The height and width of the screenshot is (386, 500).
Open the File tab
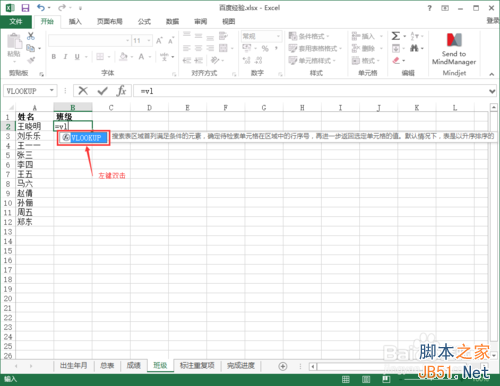coord(16,22)
